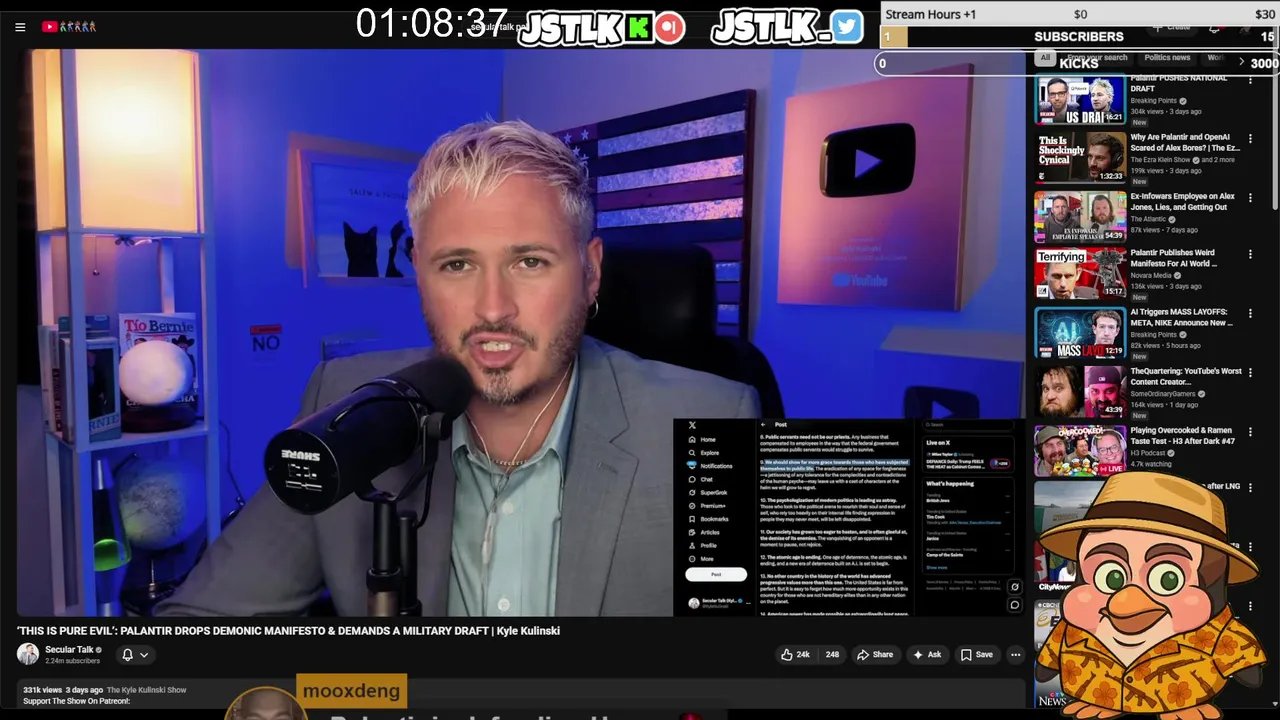Click the X logo in embedded post

tap(692, 425)
